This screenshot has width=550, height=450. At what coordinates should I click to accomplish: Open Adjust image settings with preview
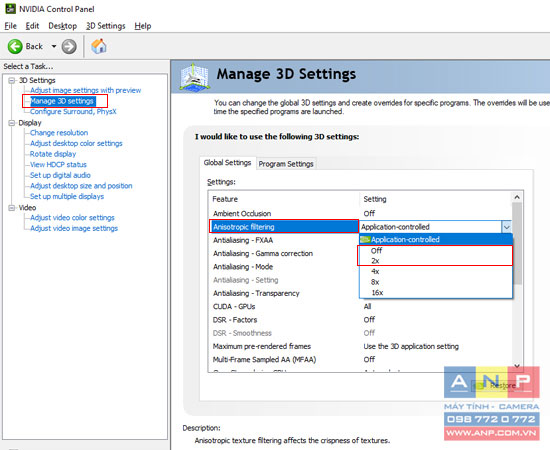pyautogui.click(x=86, y=90)
